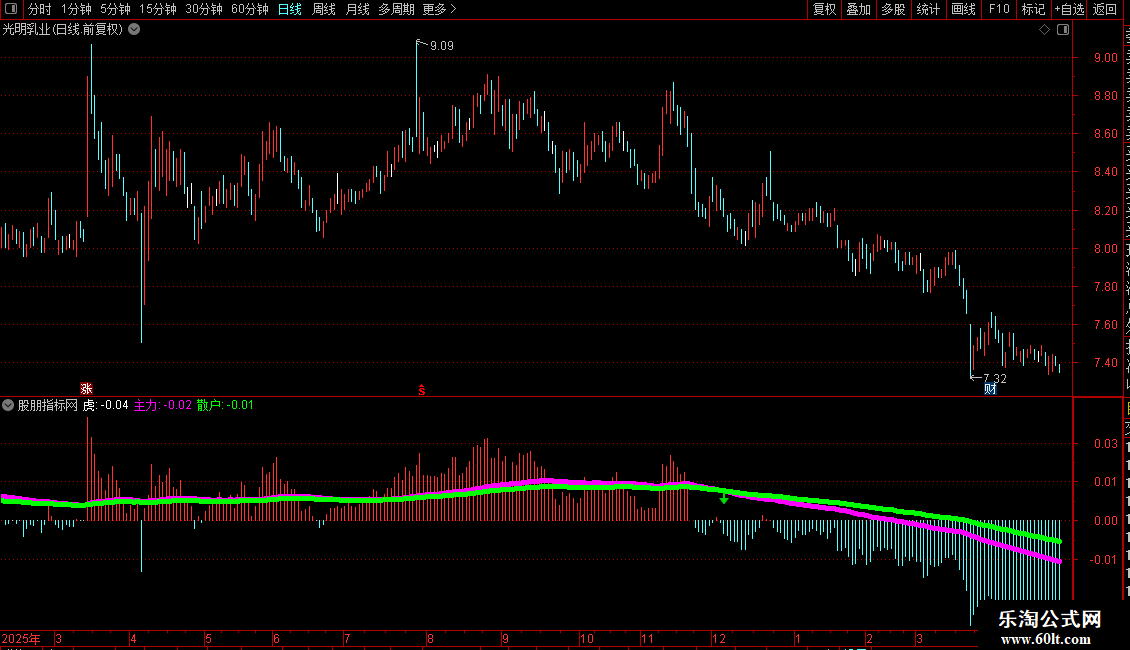Select the 5分钟 period

click(x=115, y=9)
